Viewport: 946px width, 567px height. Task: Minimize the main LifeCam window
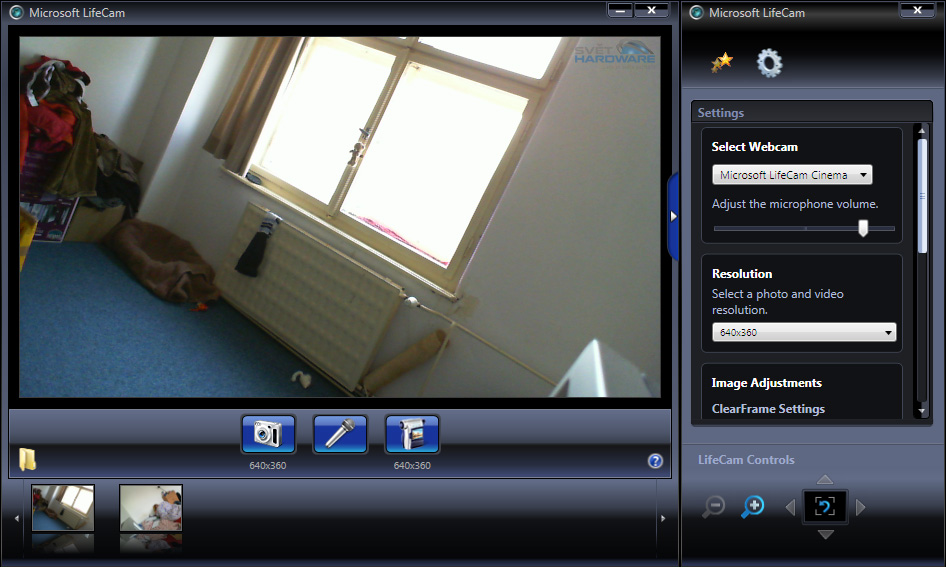(620, 10)
